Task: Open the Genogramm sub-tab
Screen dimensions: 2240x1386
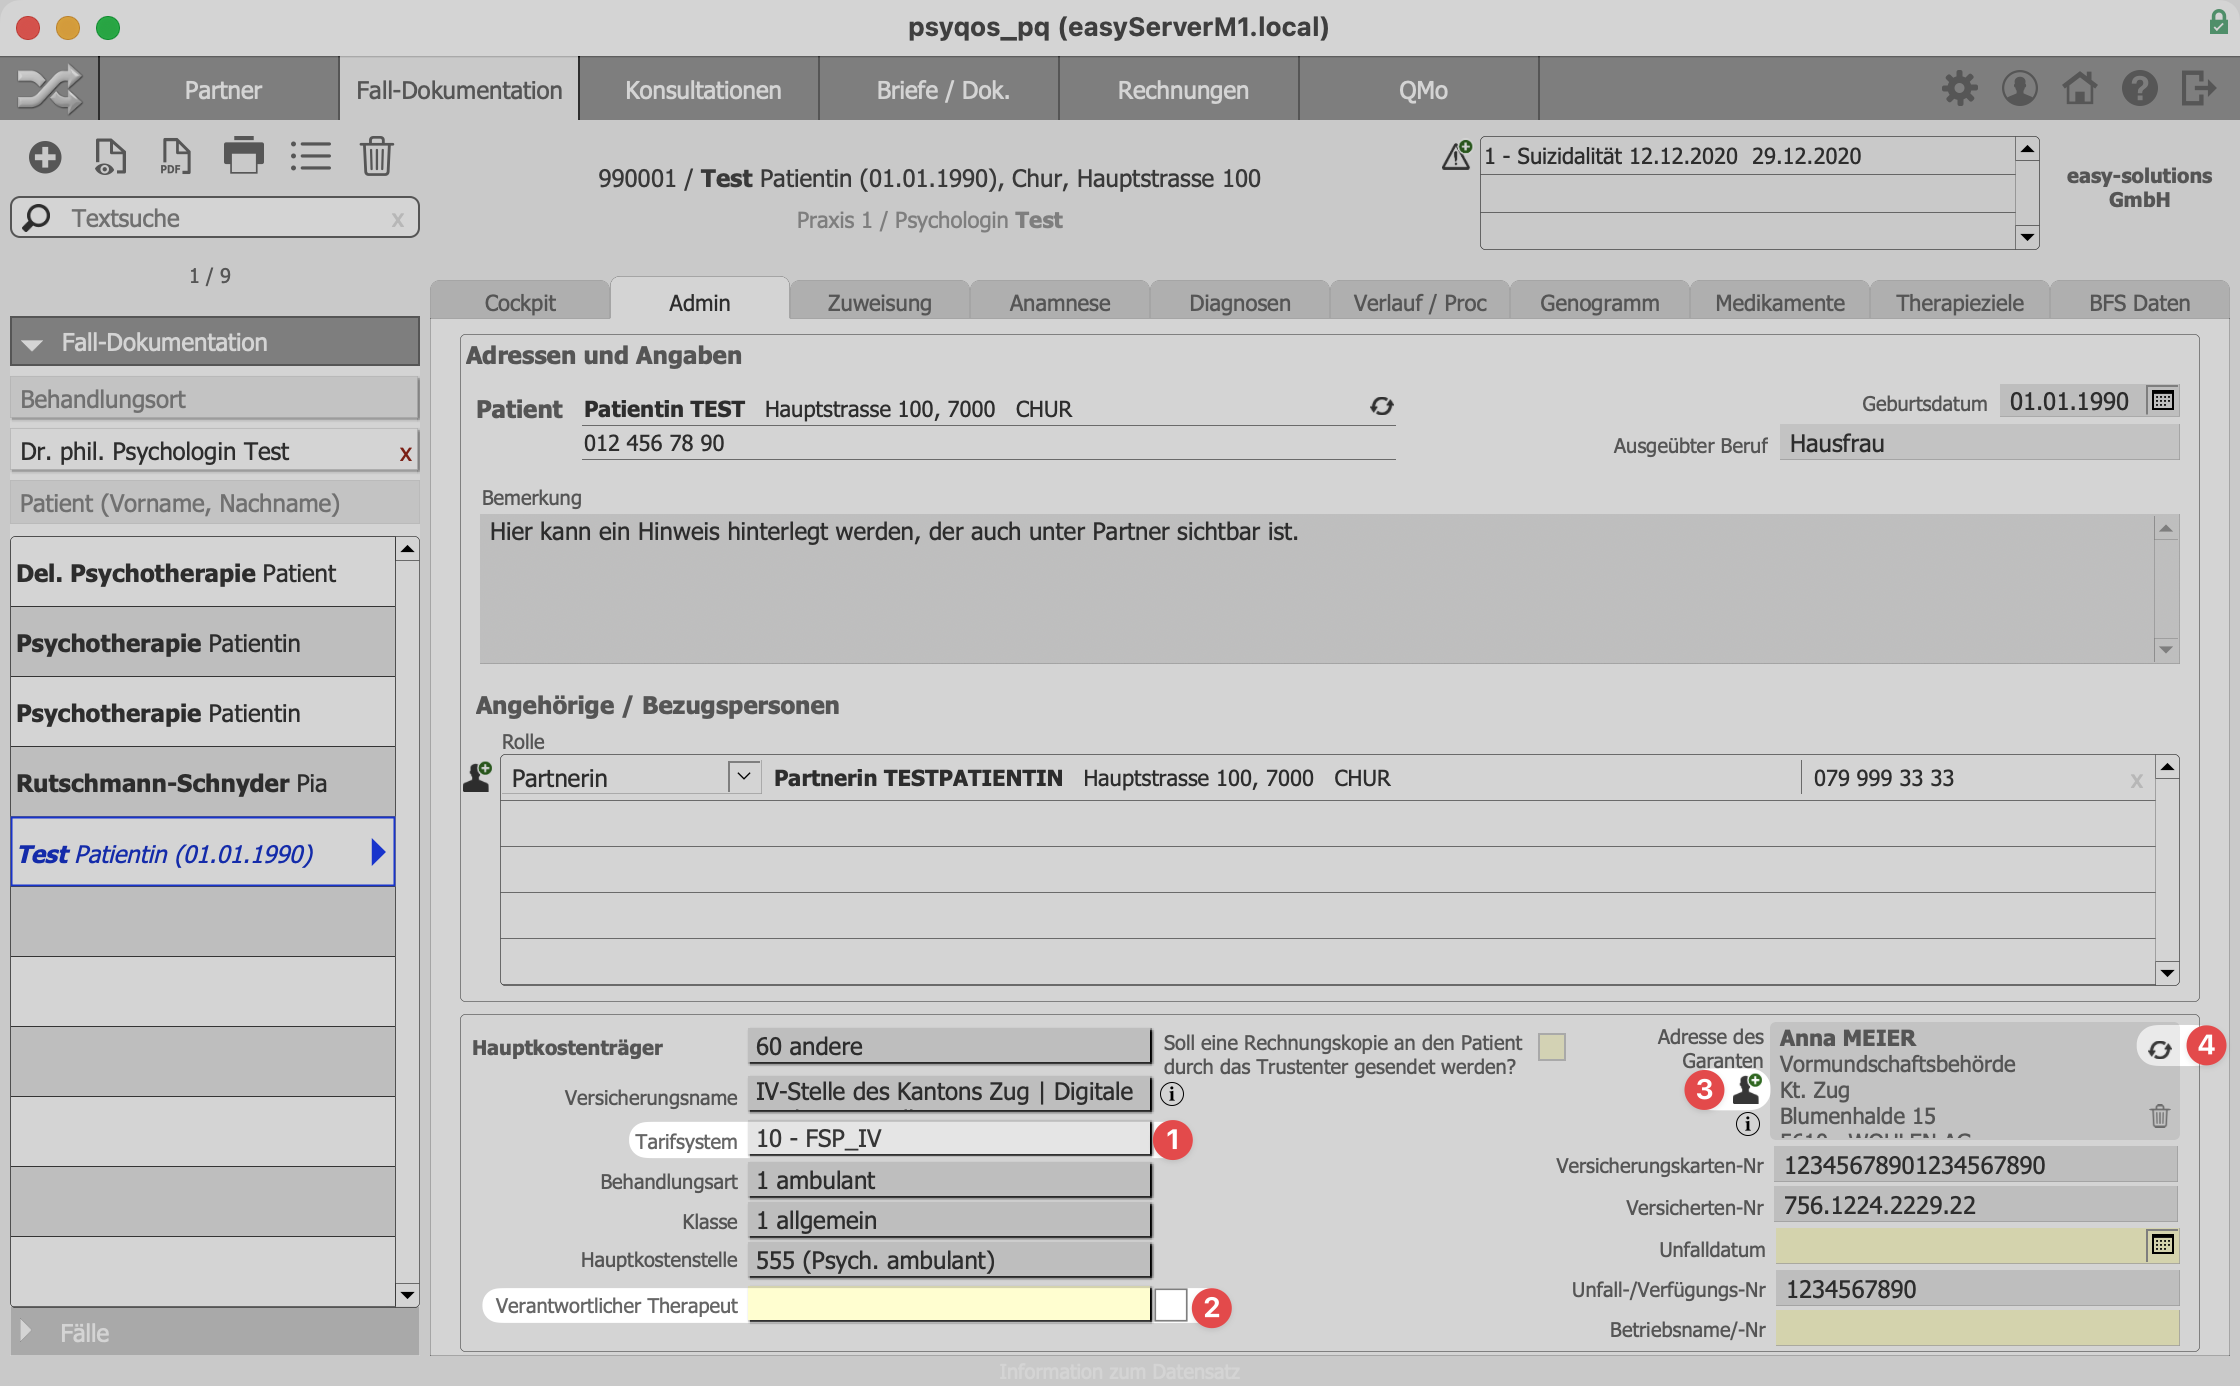Action: pyautogui.click(x=1599, y=302)
